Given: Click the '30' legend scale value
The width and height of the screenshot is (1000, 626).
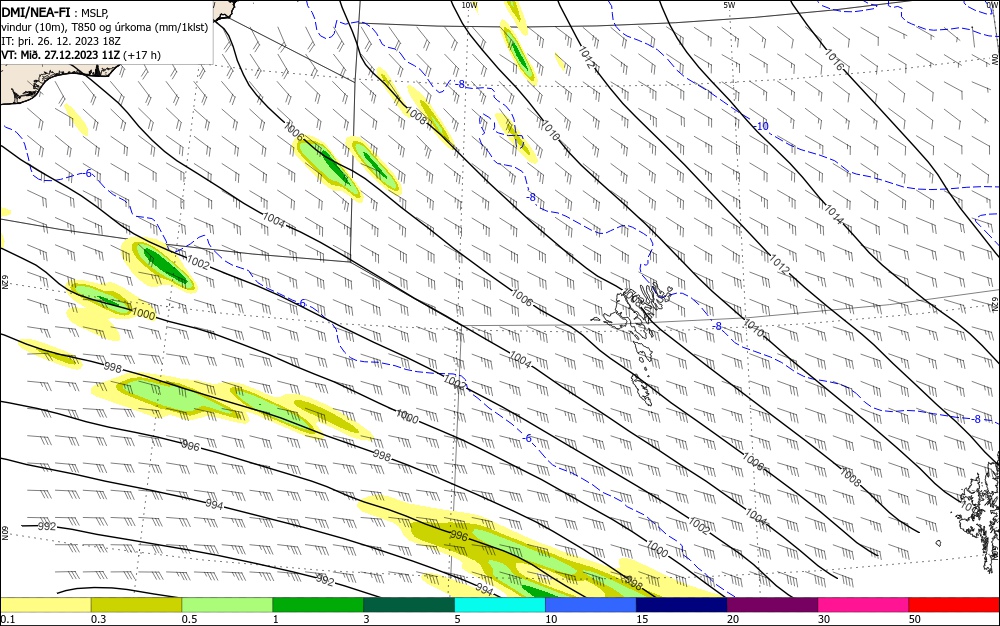Looking at the screenshot, I should point(824,619).
